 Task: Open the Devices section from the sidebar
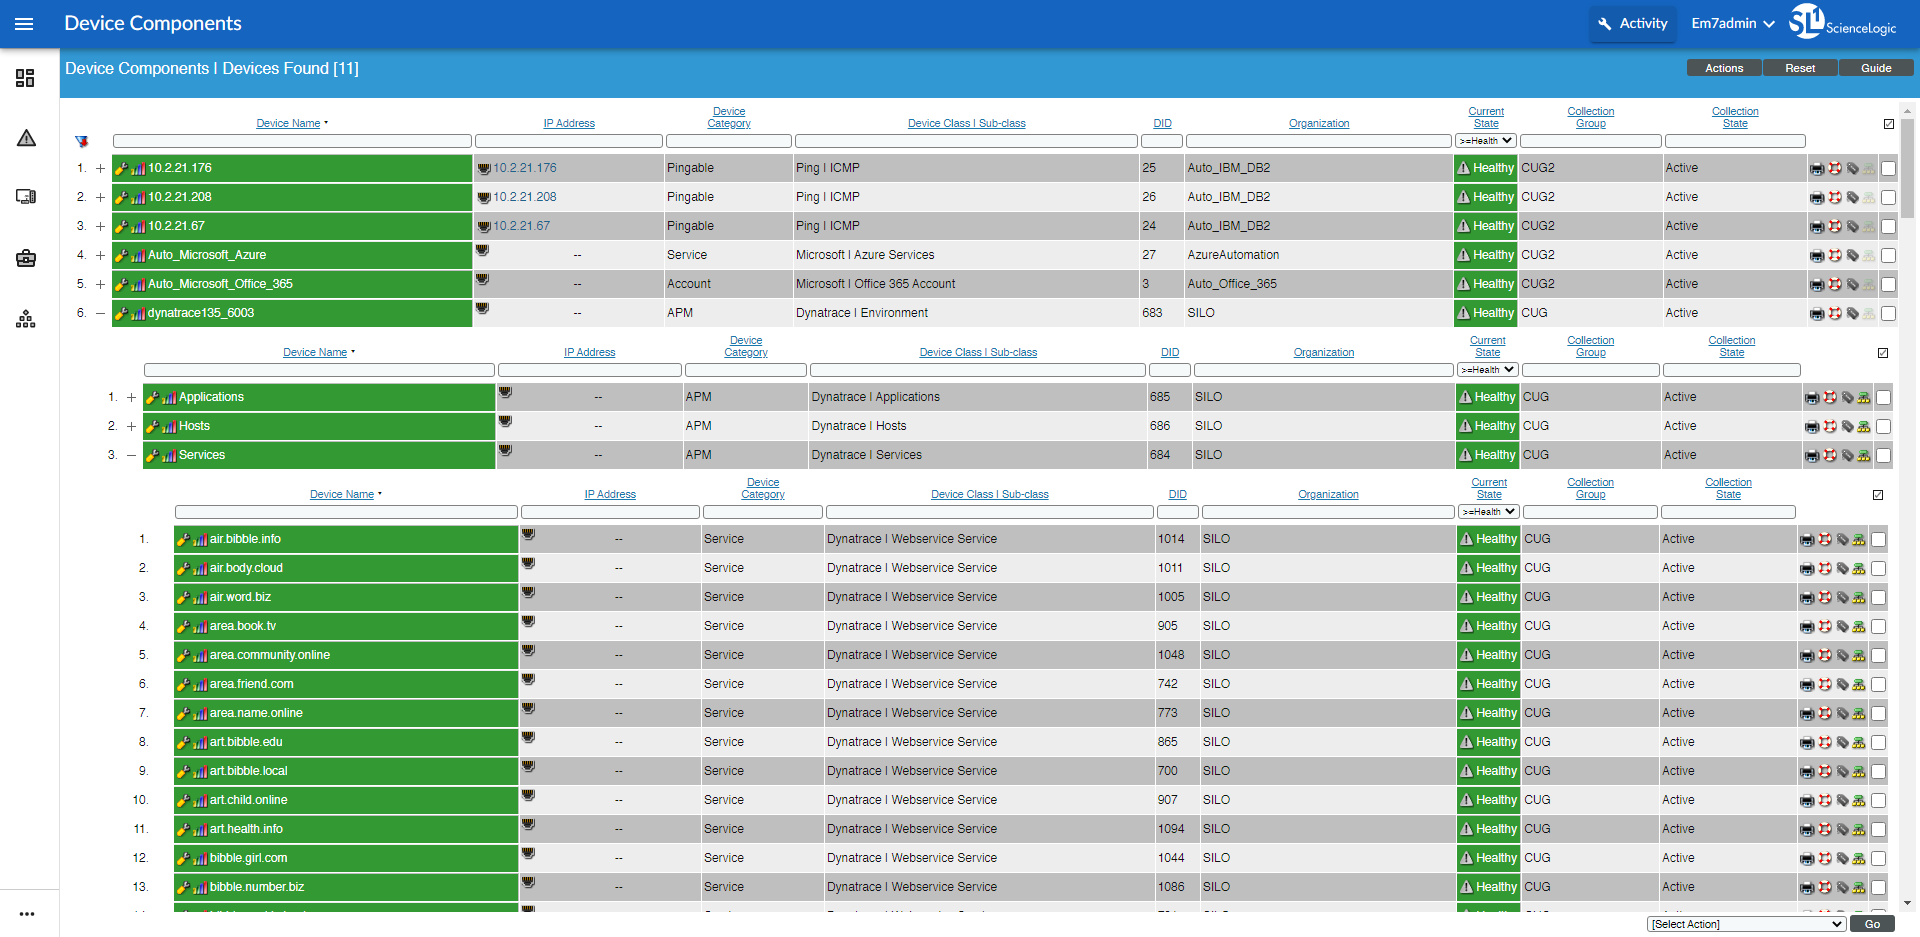pyautogui.click(x=25, y=196)
